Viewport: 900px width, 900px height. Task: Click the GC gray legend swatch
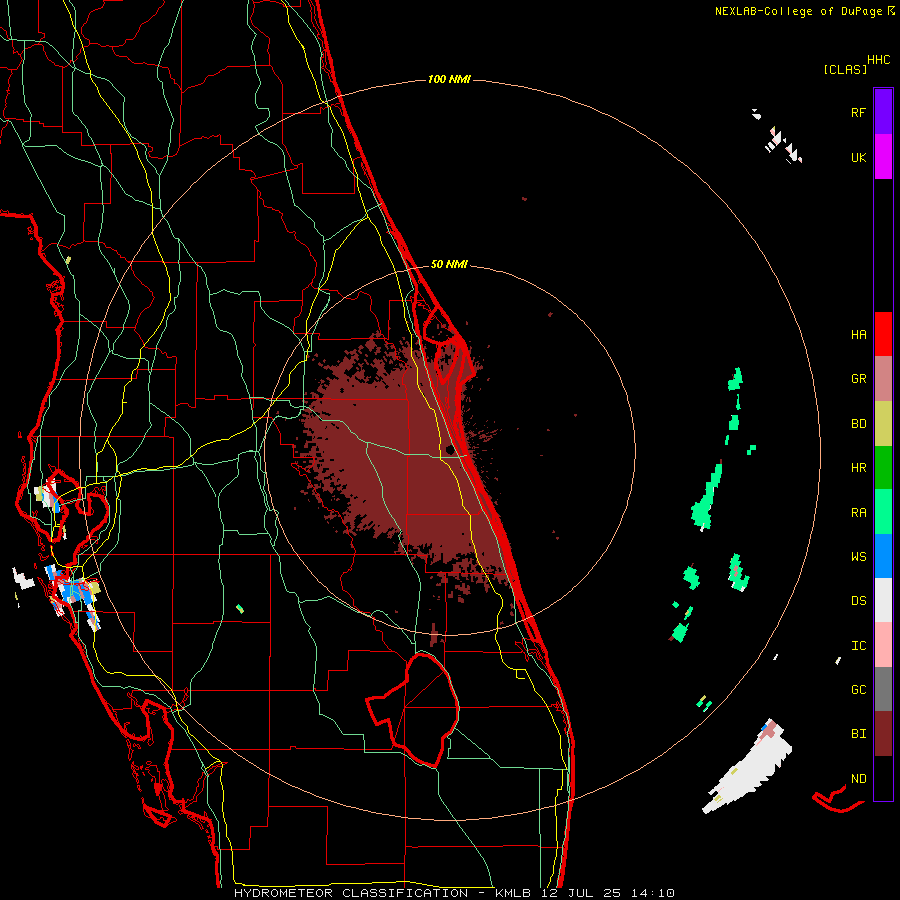pos(883,689)
